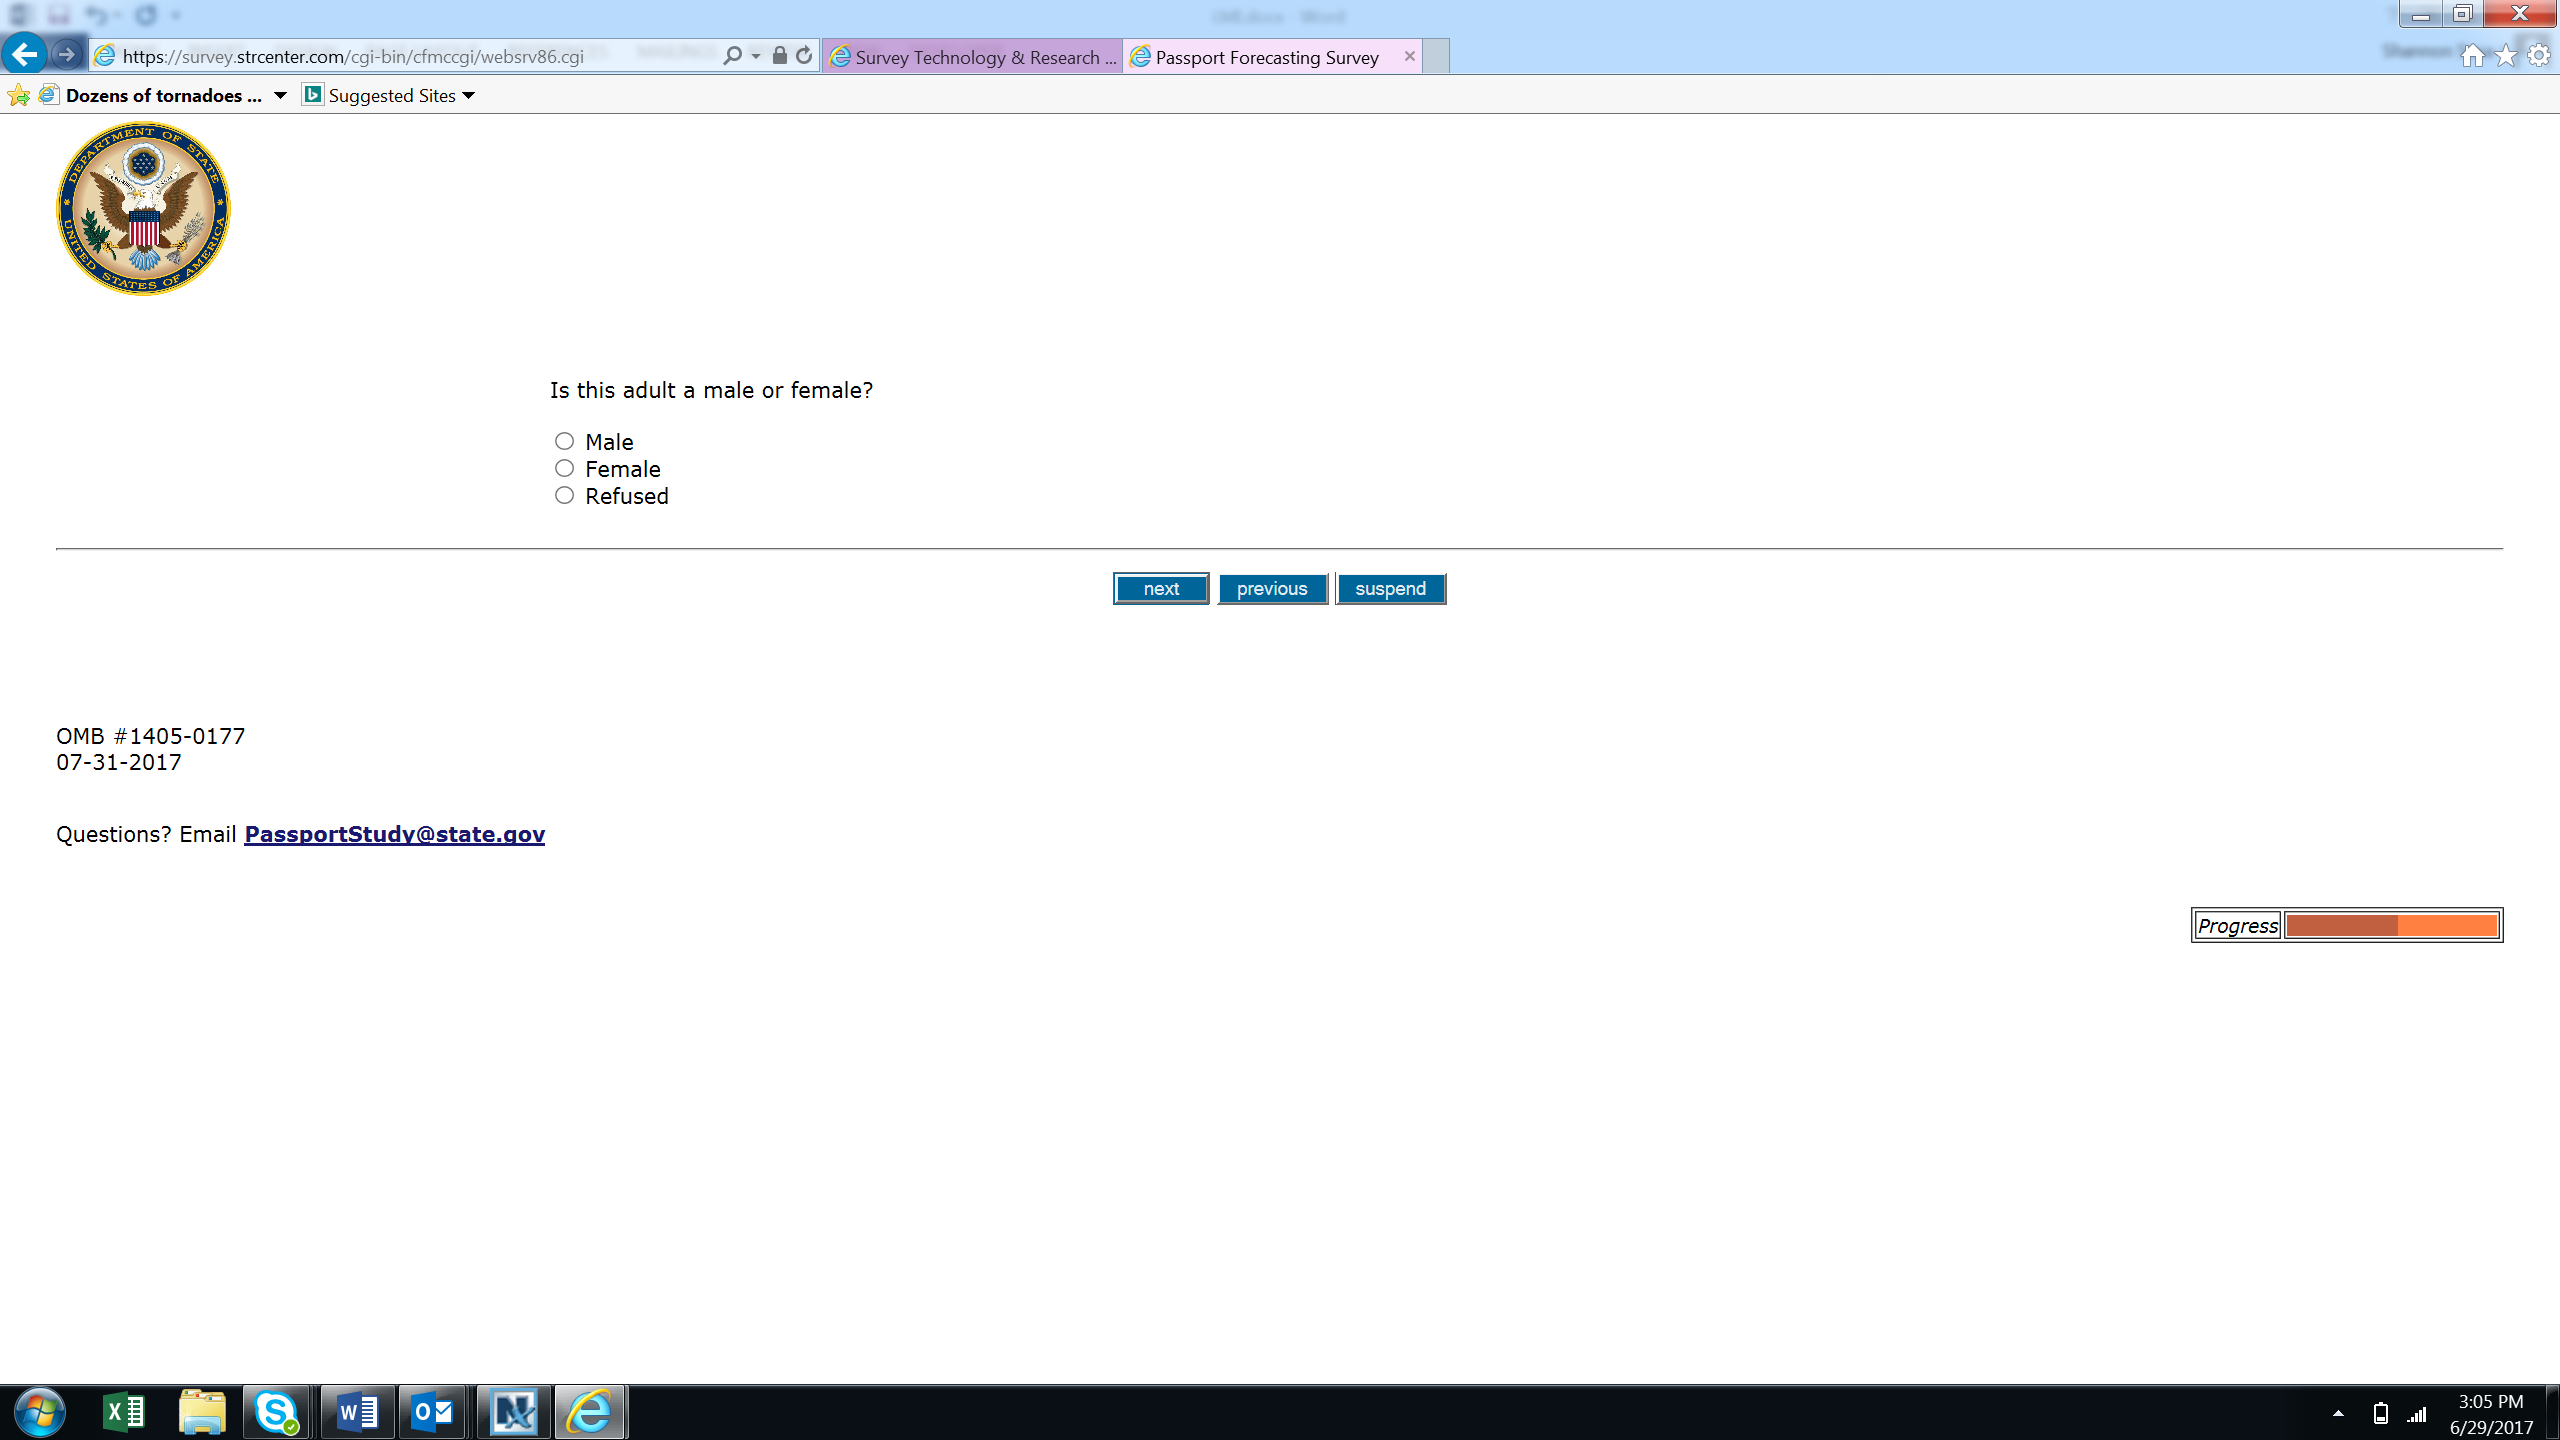Select the Female radio option

click(565, 468)
